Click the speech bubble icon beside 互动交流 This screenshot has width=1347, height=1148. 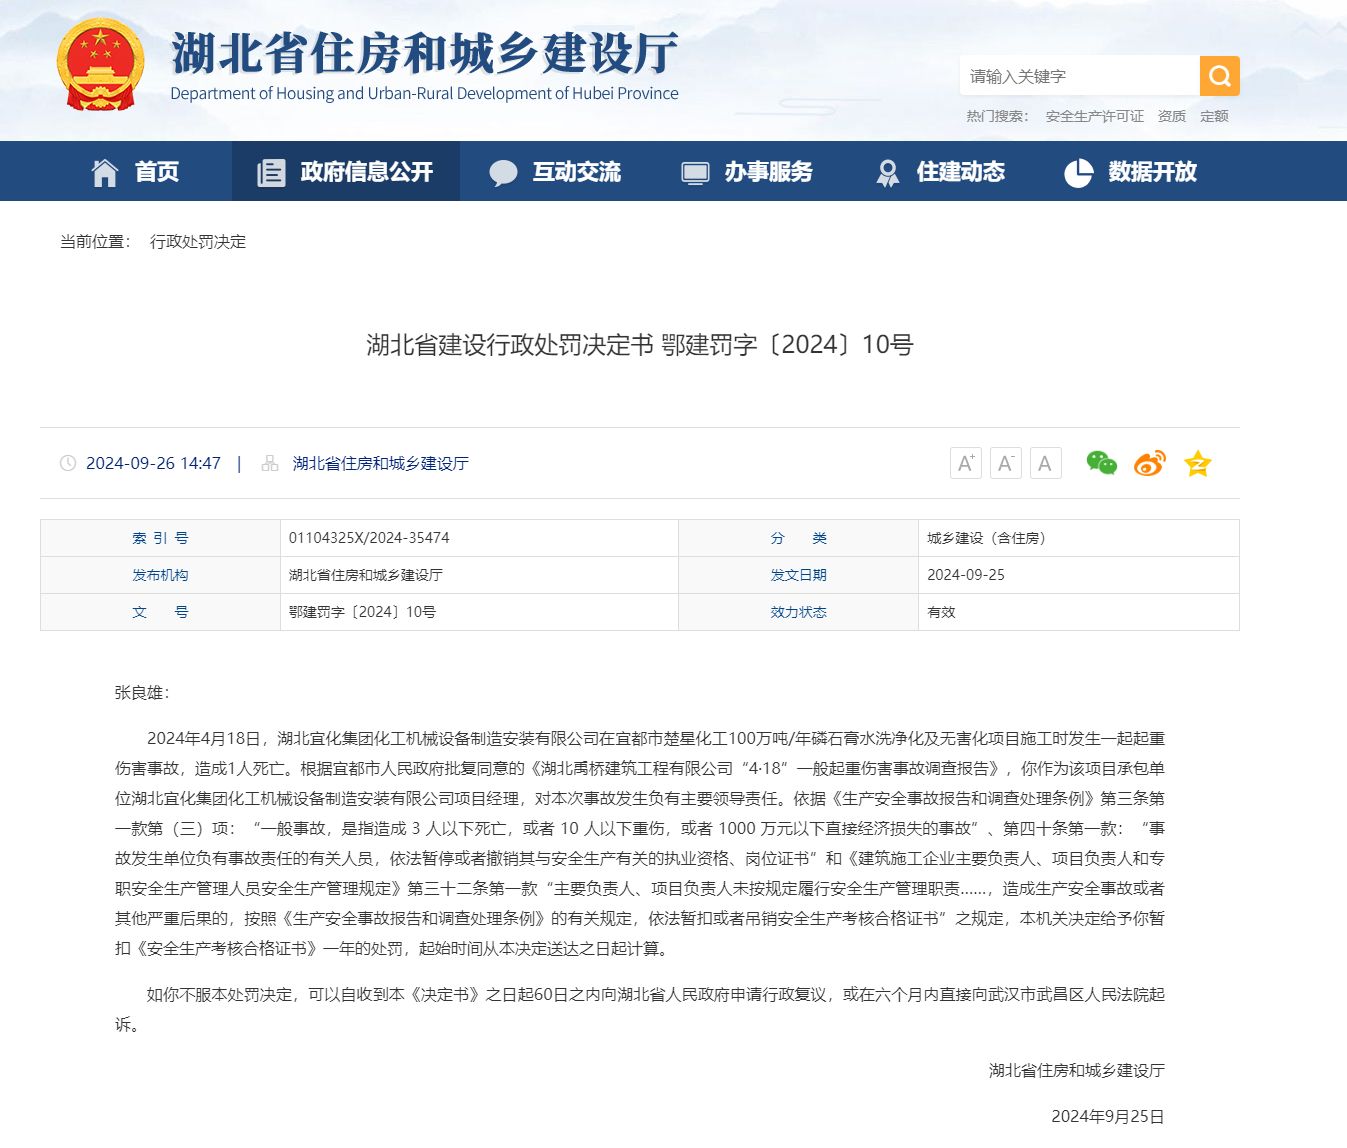503,173
